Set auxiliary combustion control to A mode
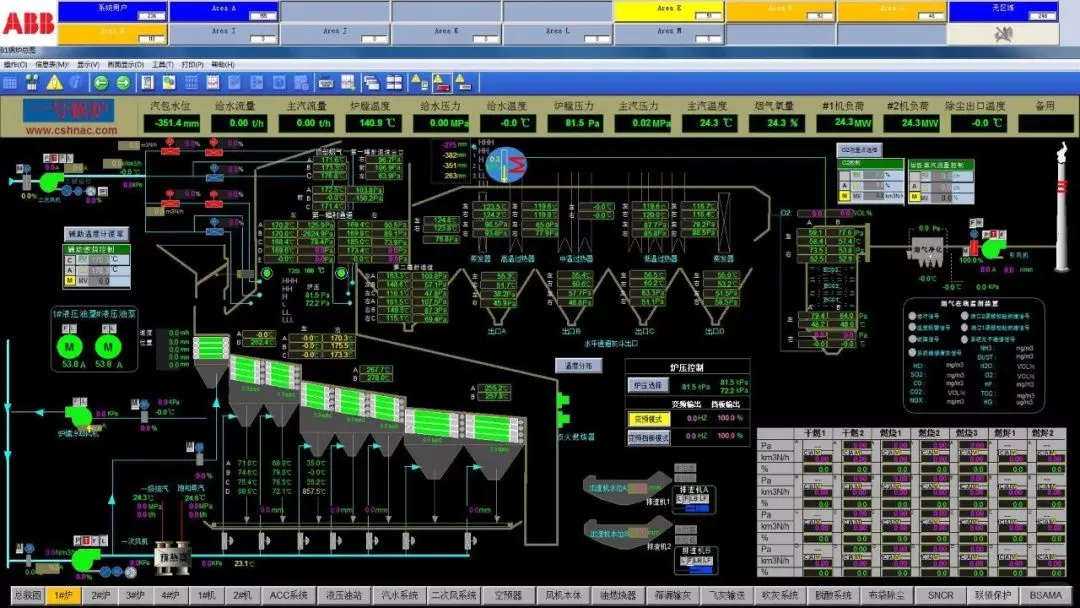 70,271
